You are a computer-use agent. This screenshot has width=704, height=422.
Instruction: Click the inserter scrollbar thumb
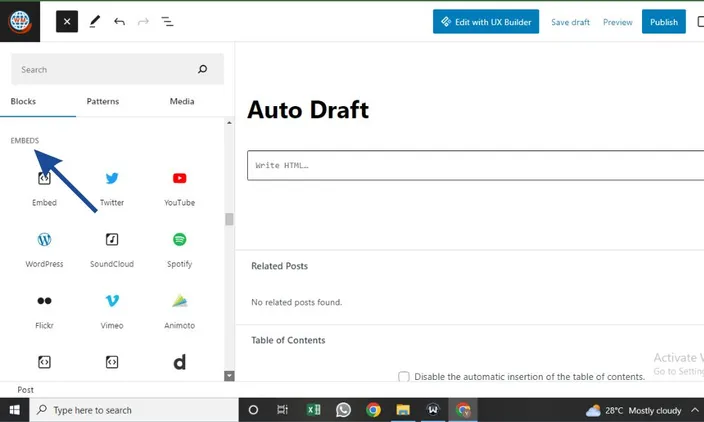(x=229, y=219)
